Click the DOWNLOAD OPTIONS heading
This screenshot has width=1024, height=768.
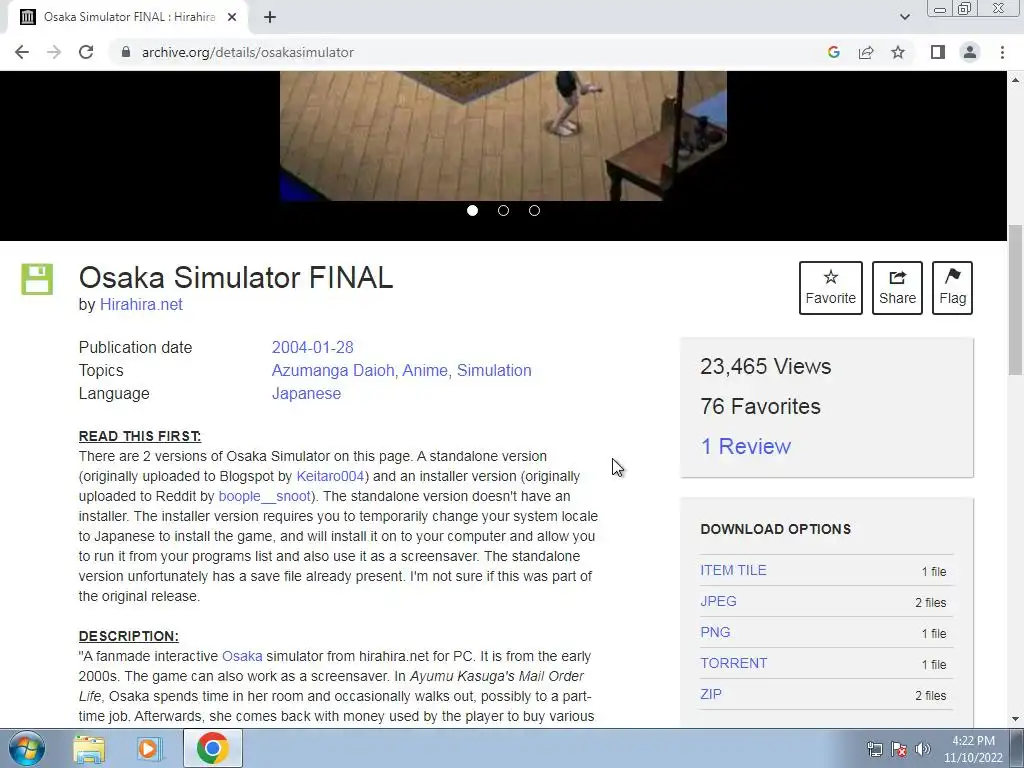(x=775, y=529)
